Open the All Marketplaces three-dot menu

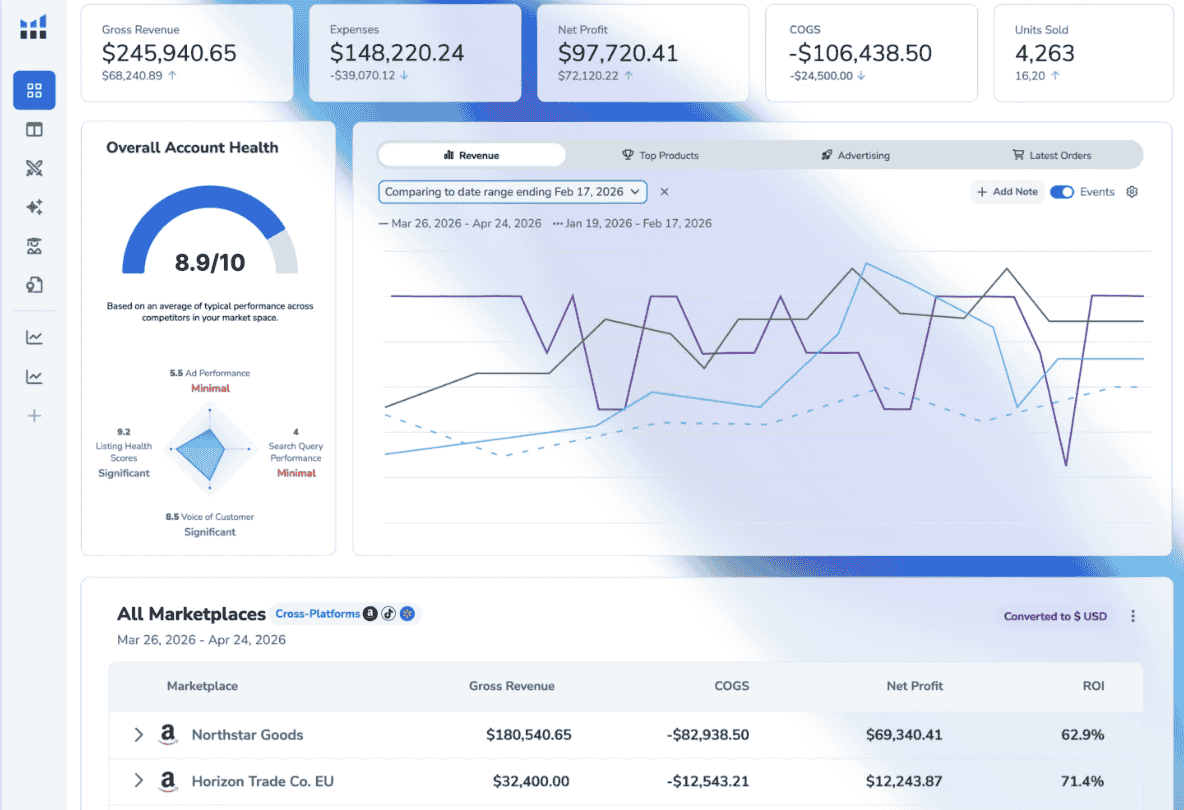pos(1133,616)
